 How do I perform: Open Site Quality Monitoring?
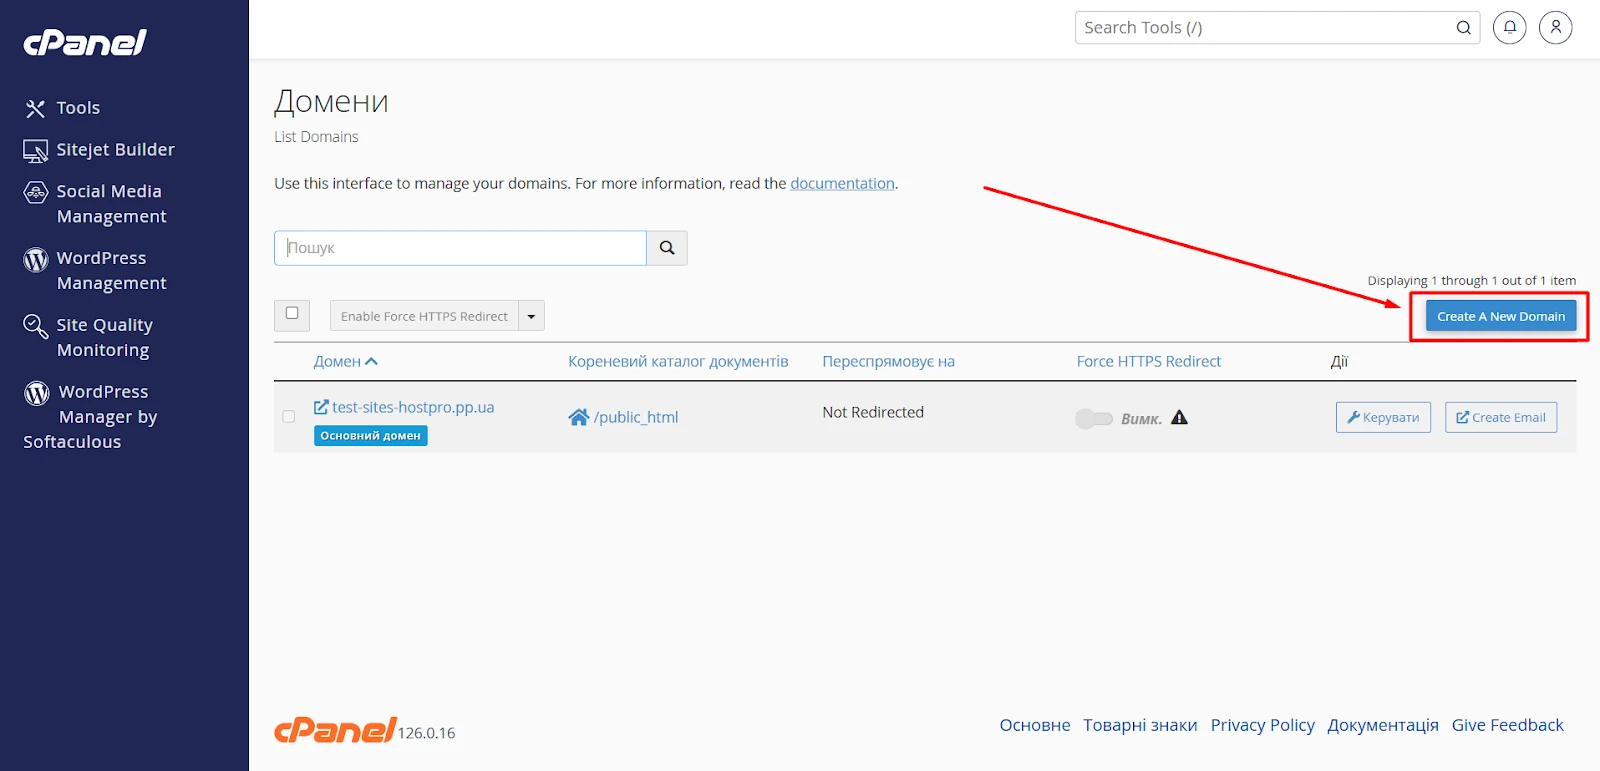[x=88, y=338]
